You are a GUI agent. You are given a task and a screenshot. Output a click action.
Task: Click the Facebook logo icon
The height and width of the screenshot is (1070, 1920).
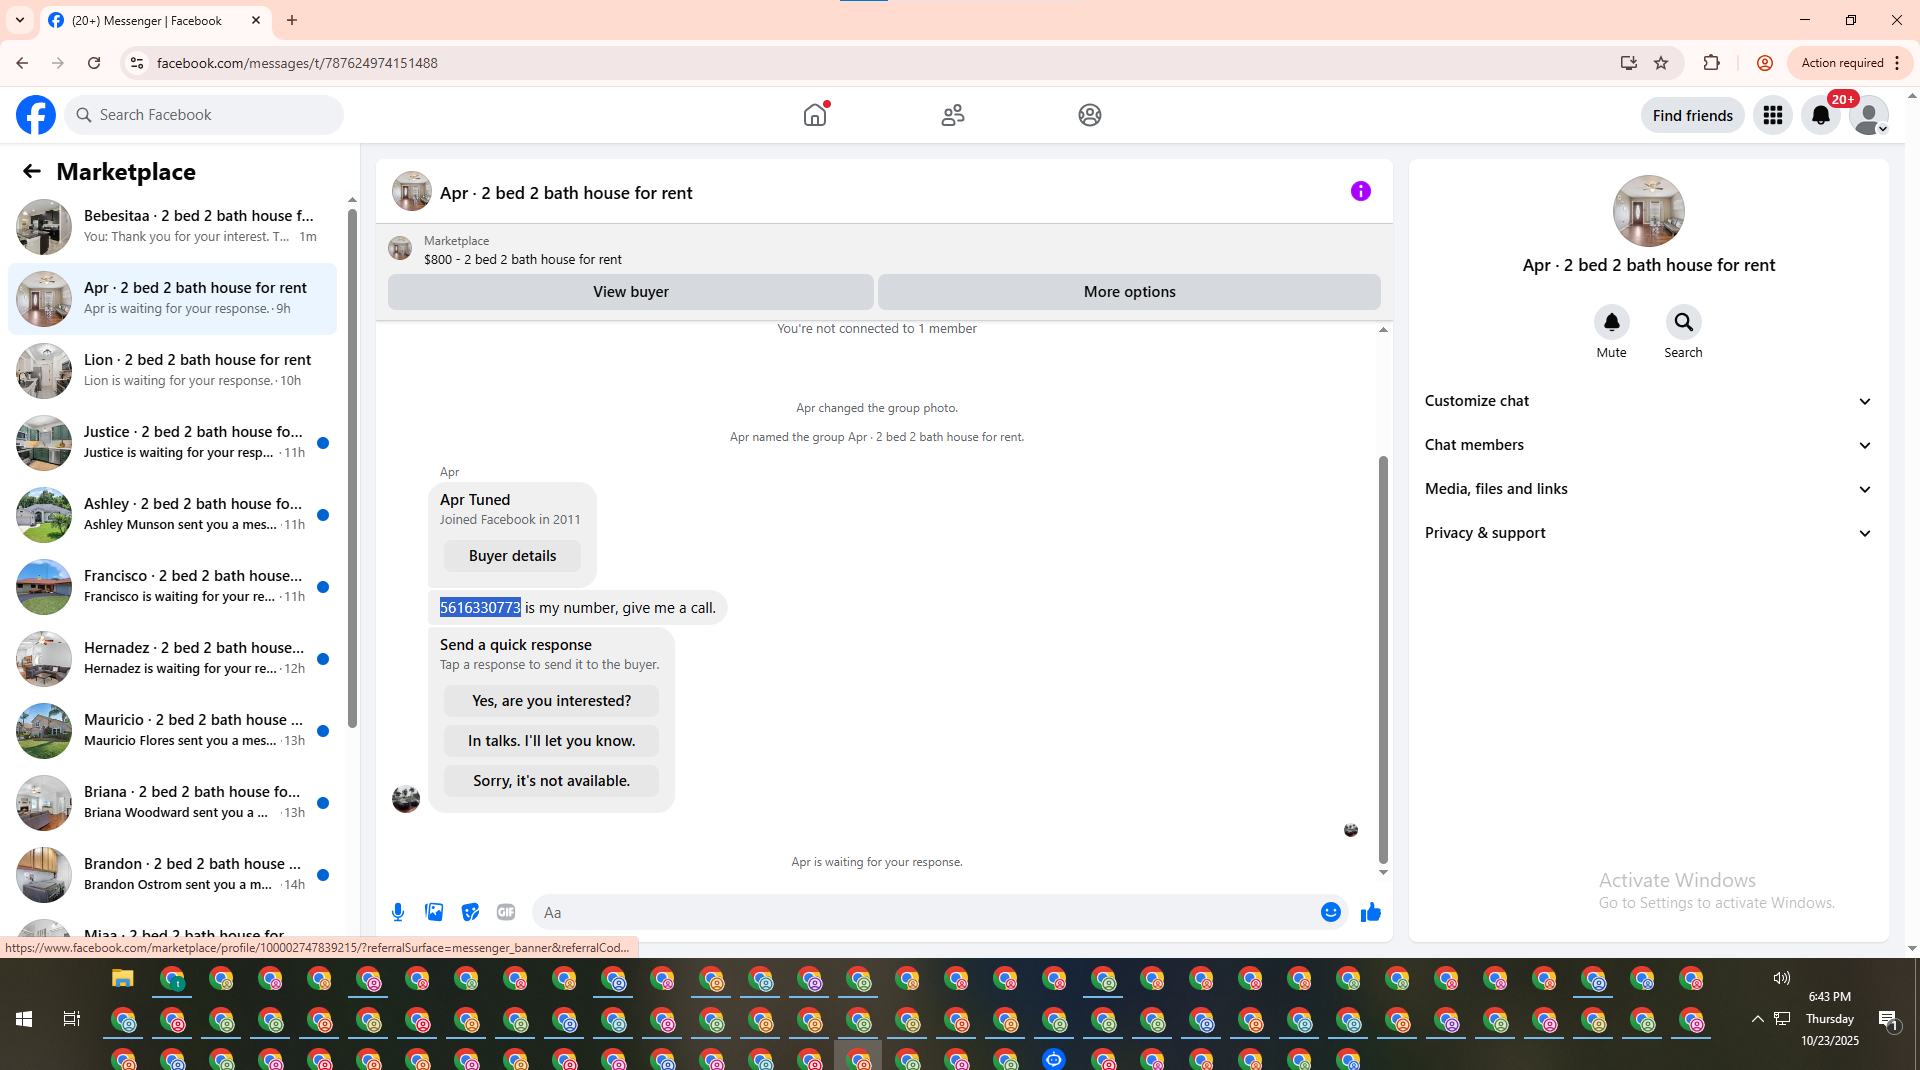coord(36,115)
